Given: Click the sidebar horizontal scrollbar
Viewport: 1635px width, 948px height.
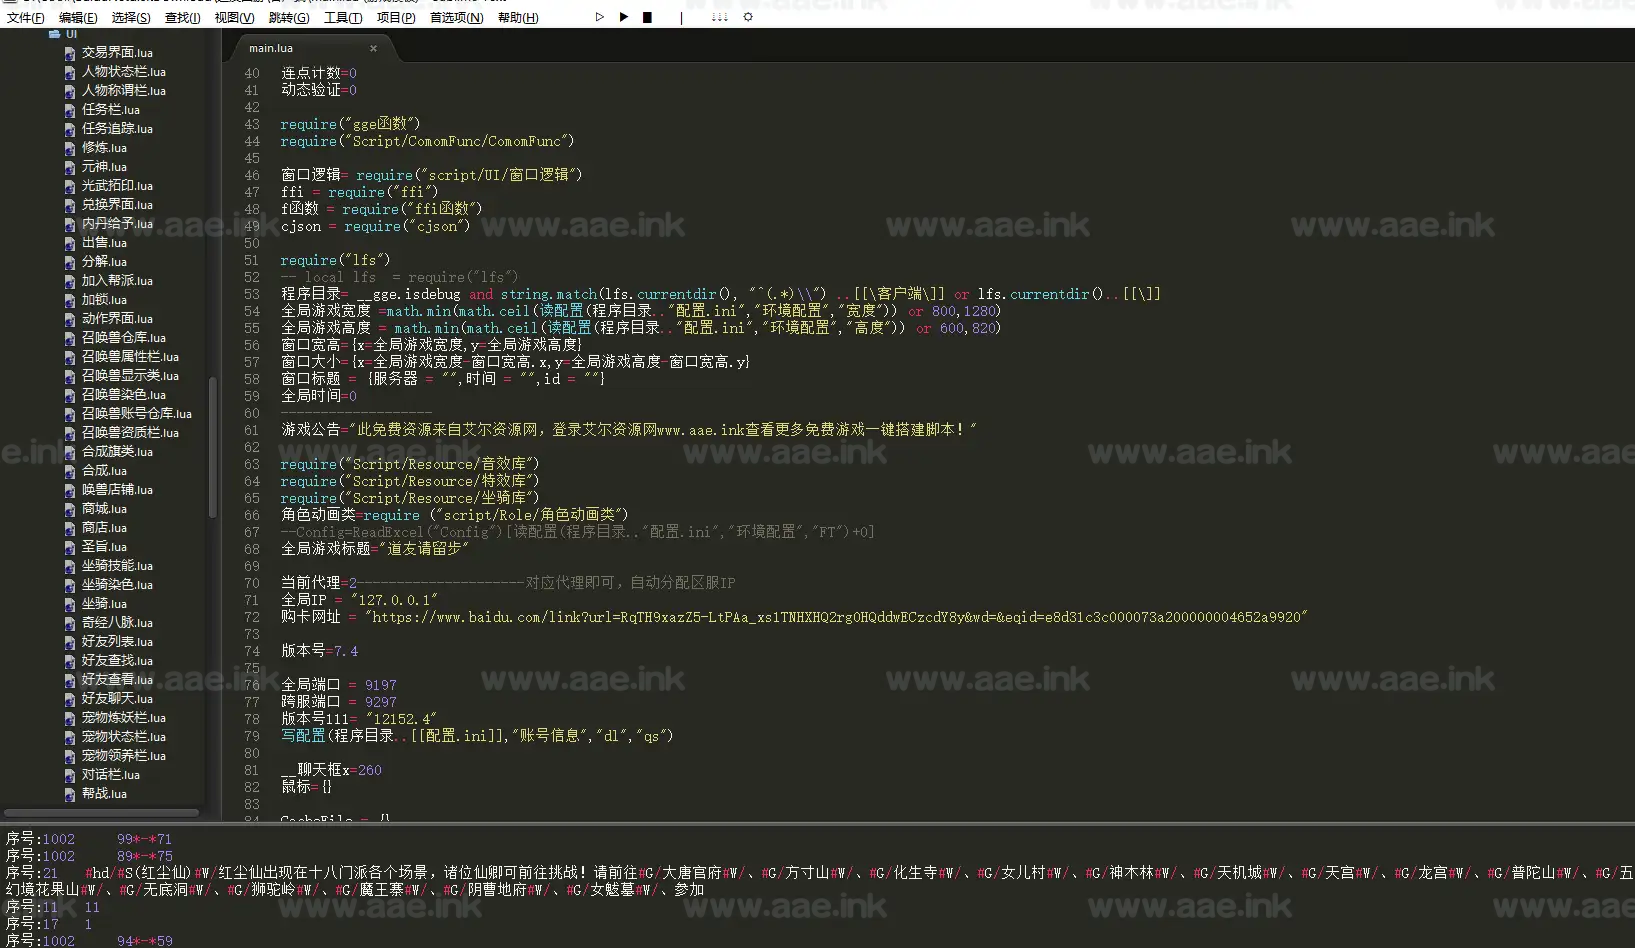Looking at the screenshot, I should tap(102, 812).
